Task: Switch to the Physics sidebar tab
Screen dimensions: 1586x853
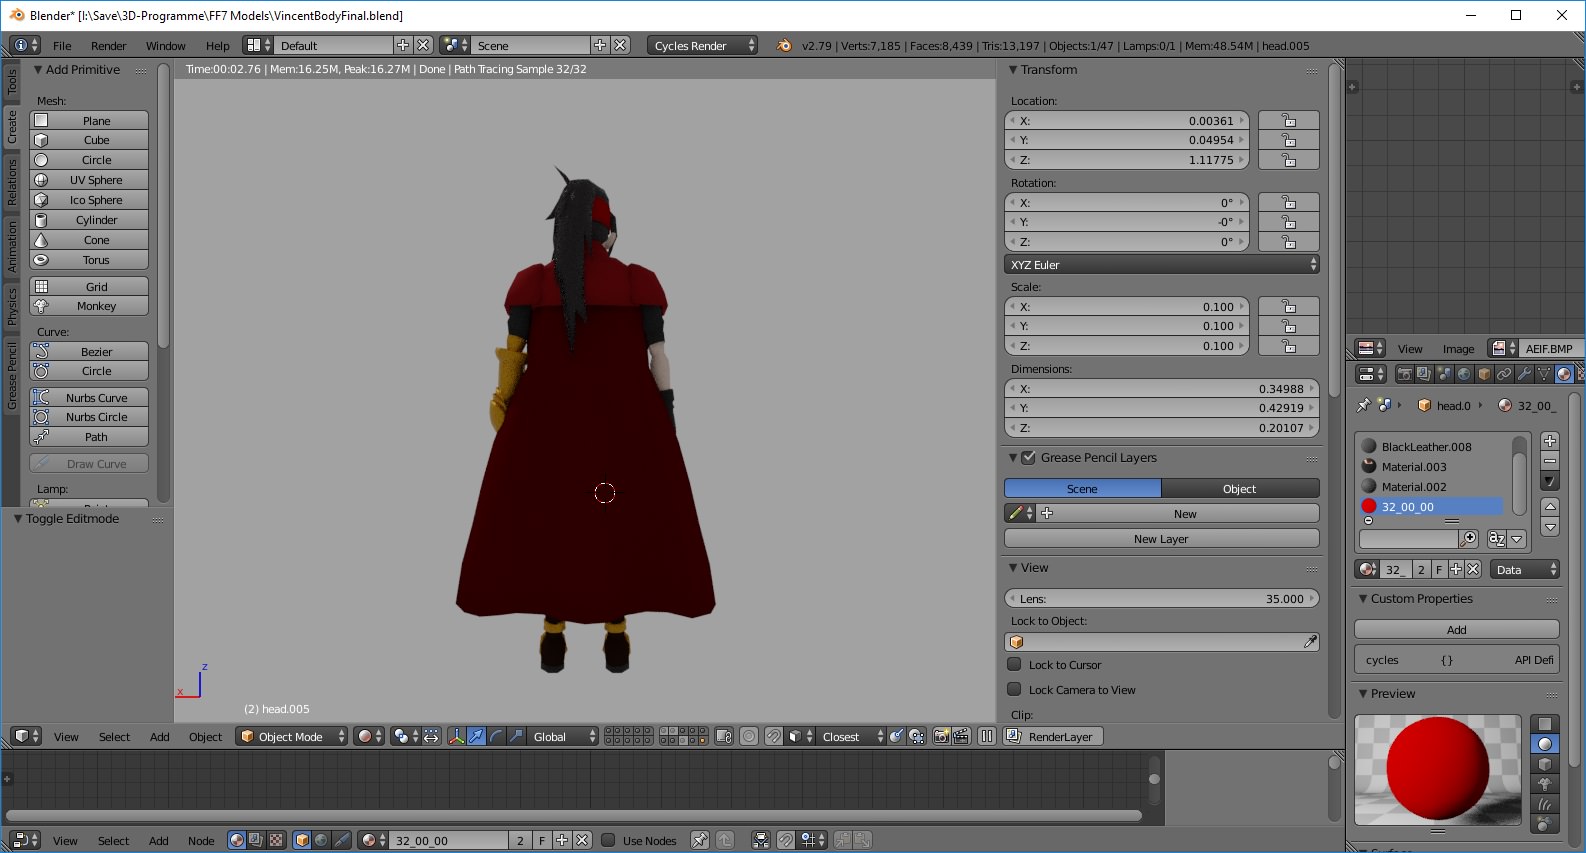Action: (12, 307)
